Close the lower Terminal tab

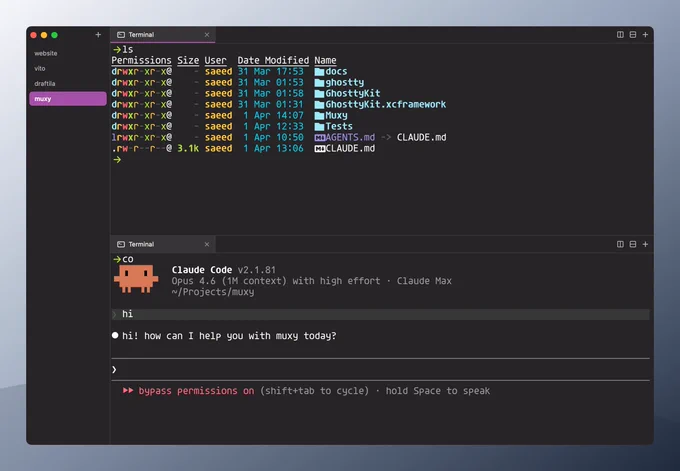(x=207, y=244)
